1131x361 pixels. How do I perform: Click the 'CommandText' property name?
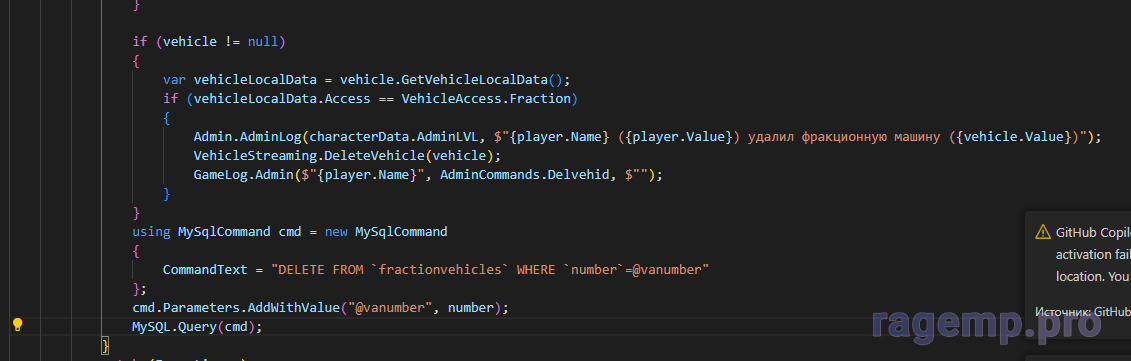(205, 270)
